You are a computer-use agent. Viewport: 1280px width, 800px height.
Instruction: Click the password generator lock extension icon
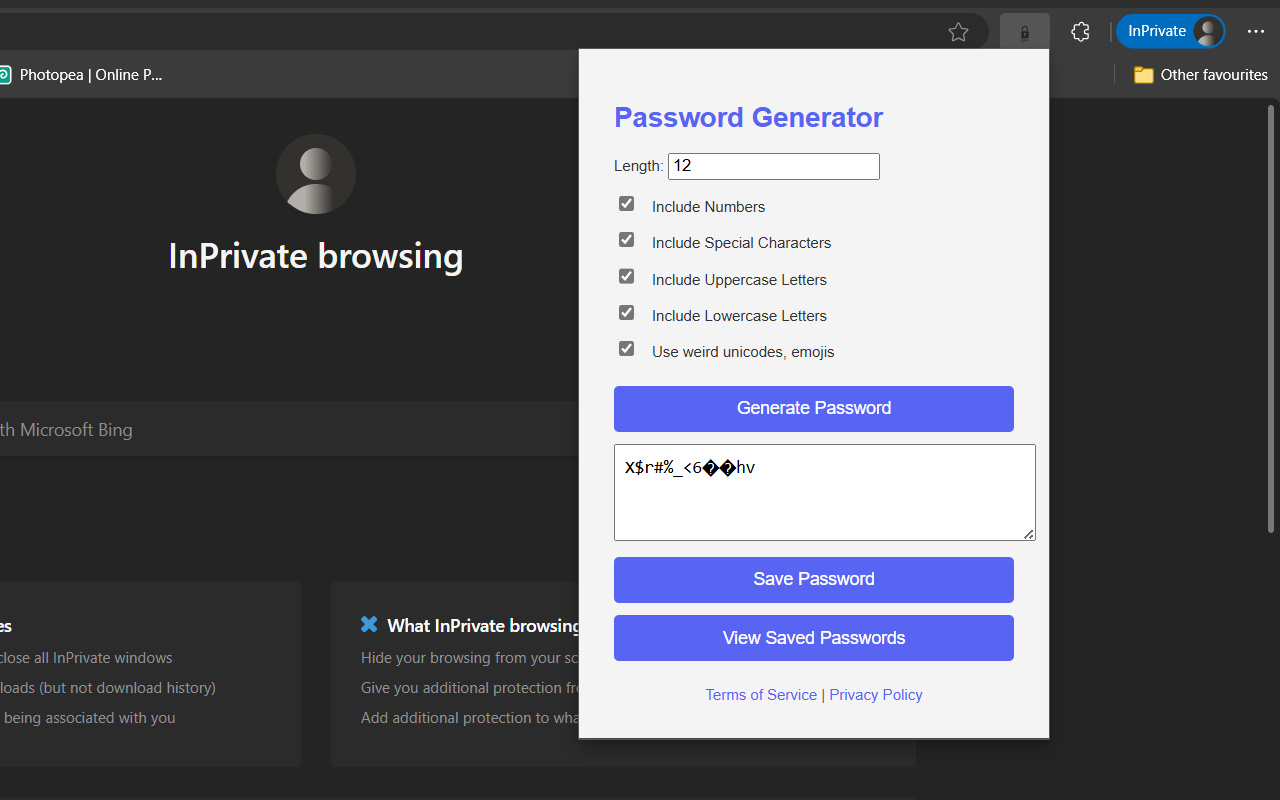1024,32
